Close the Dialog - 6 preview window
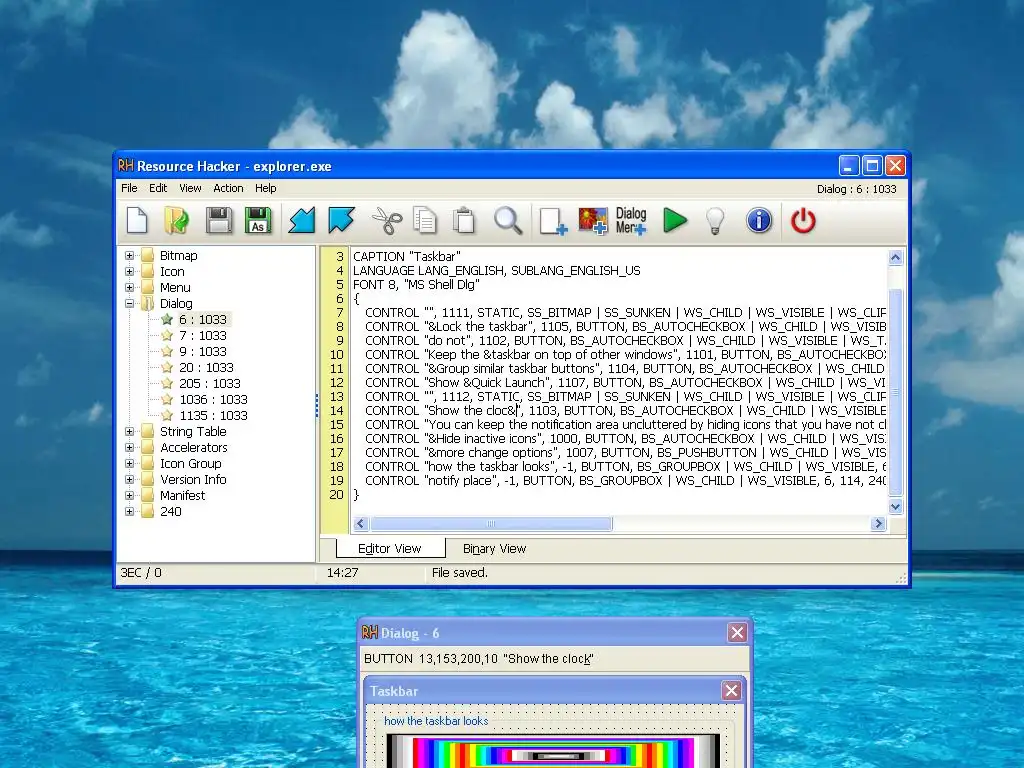The width and height of the screenshot is (1024, 768). 737,632
